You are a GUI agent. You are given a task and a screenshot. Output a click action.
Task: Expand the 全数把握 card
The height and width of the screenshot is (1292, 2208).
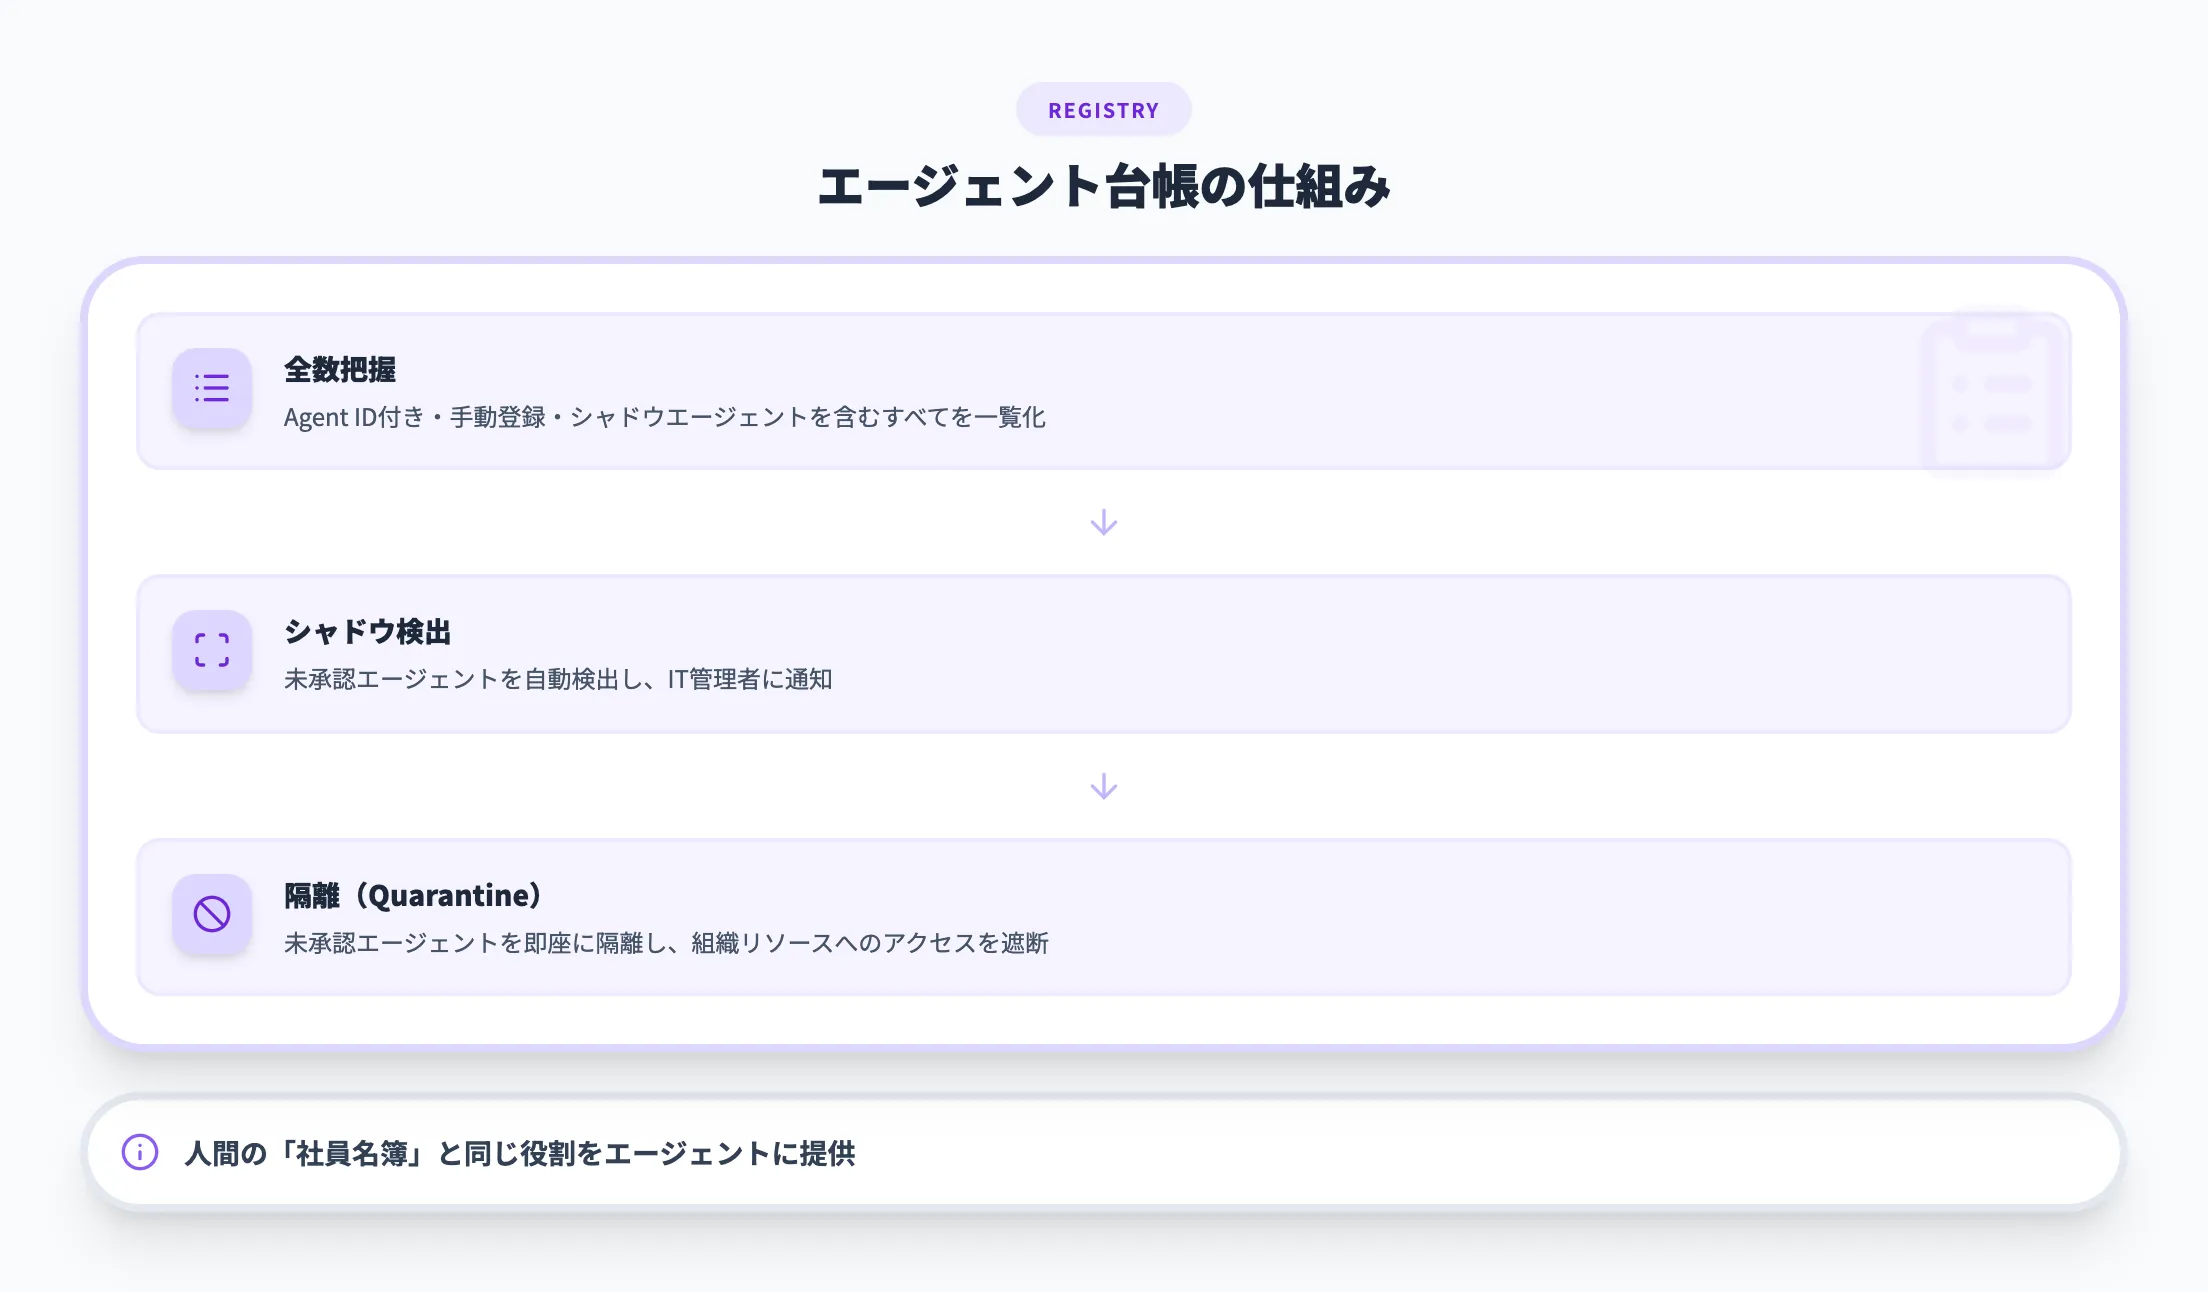pos(1100,393)
